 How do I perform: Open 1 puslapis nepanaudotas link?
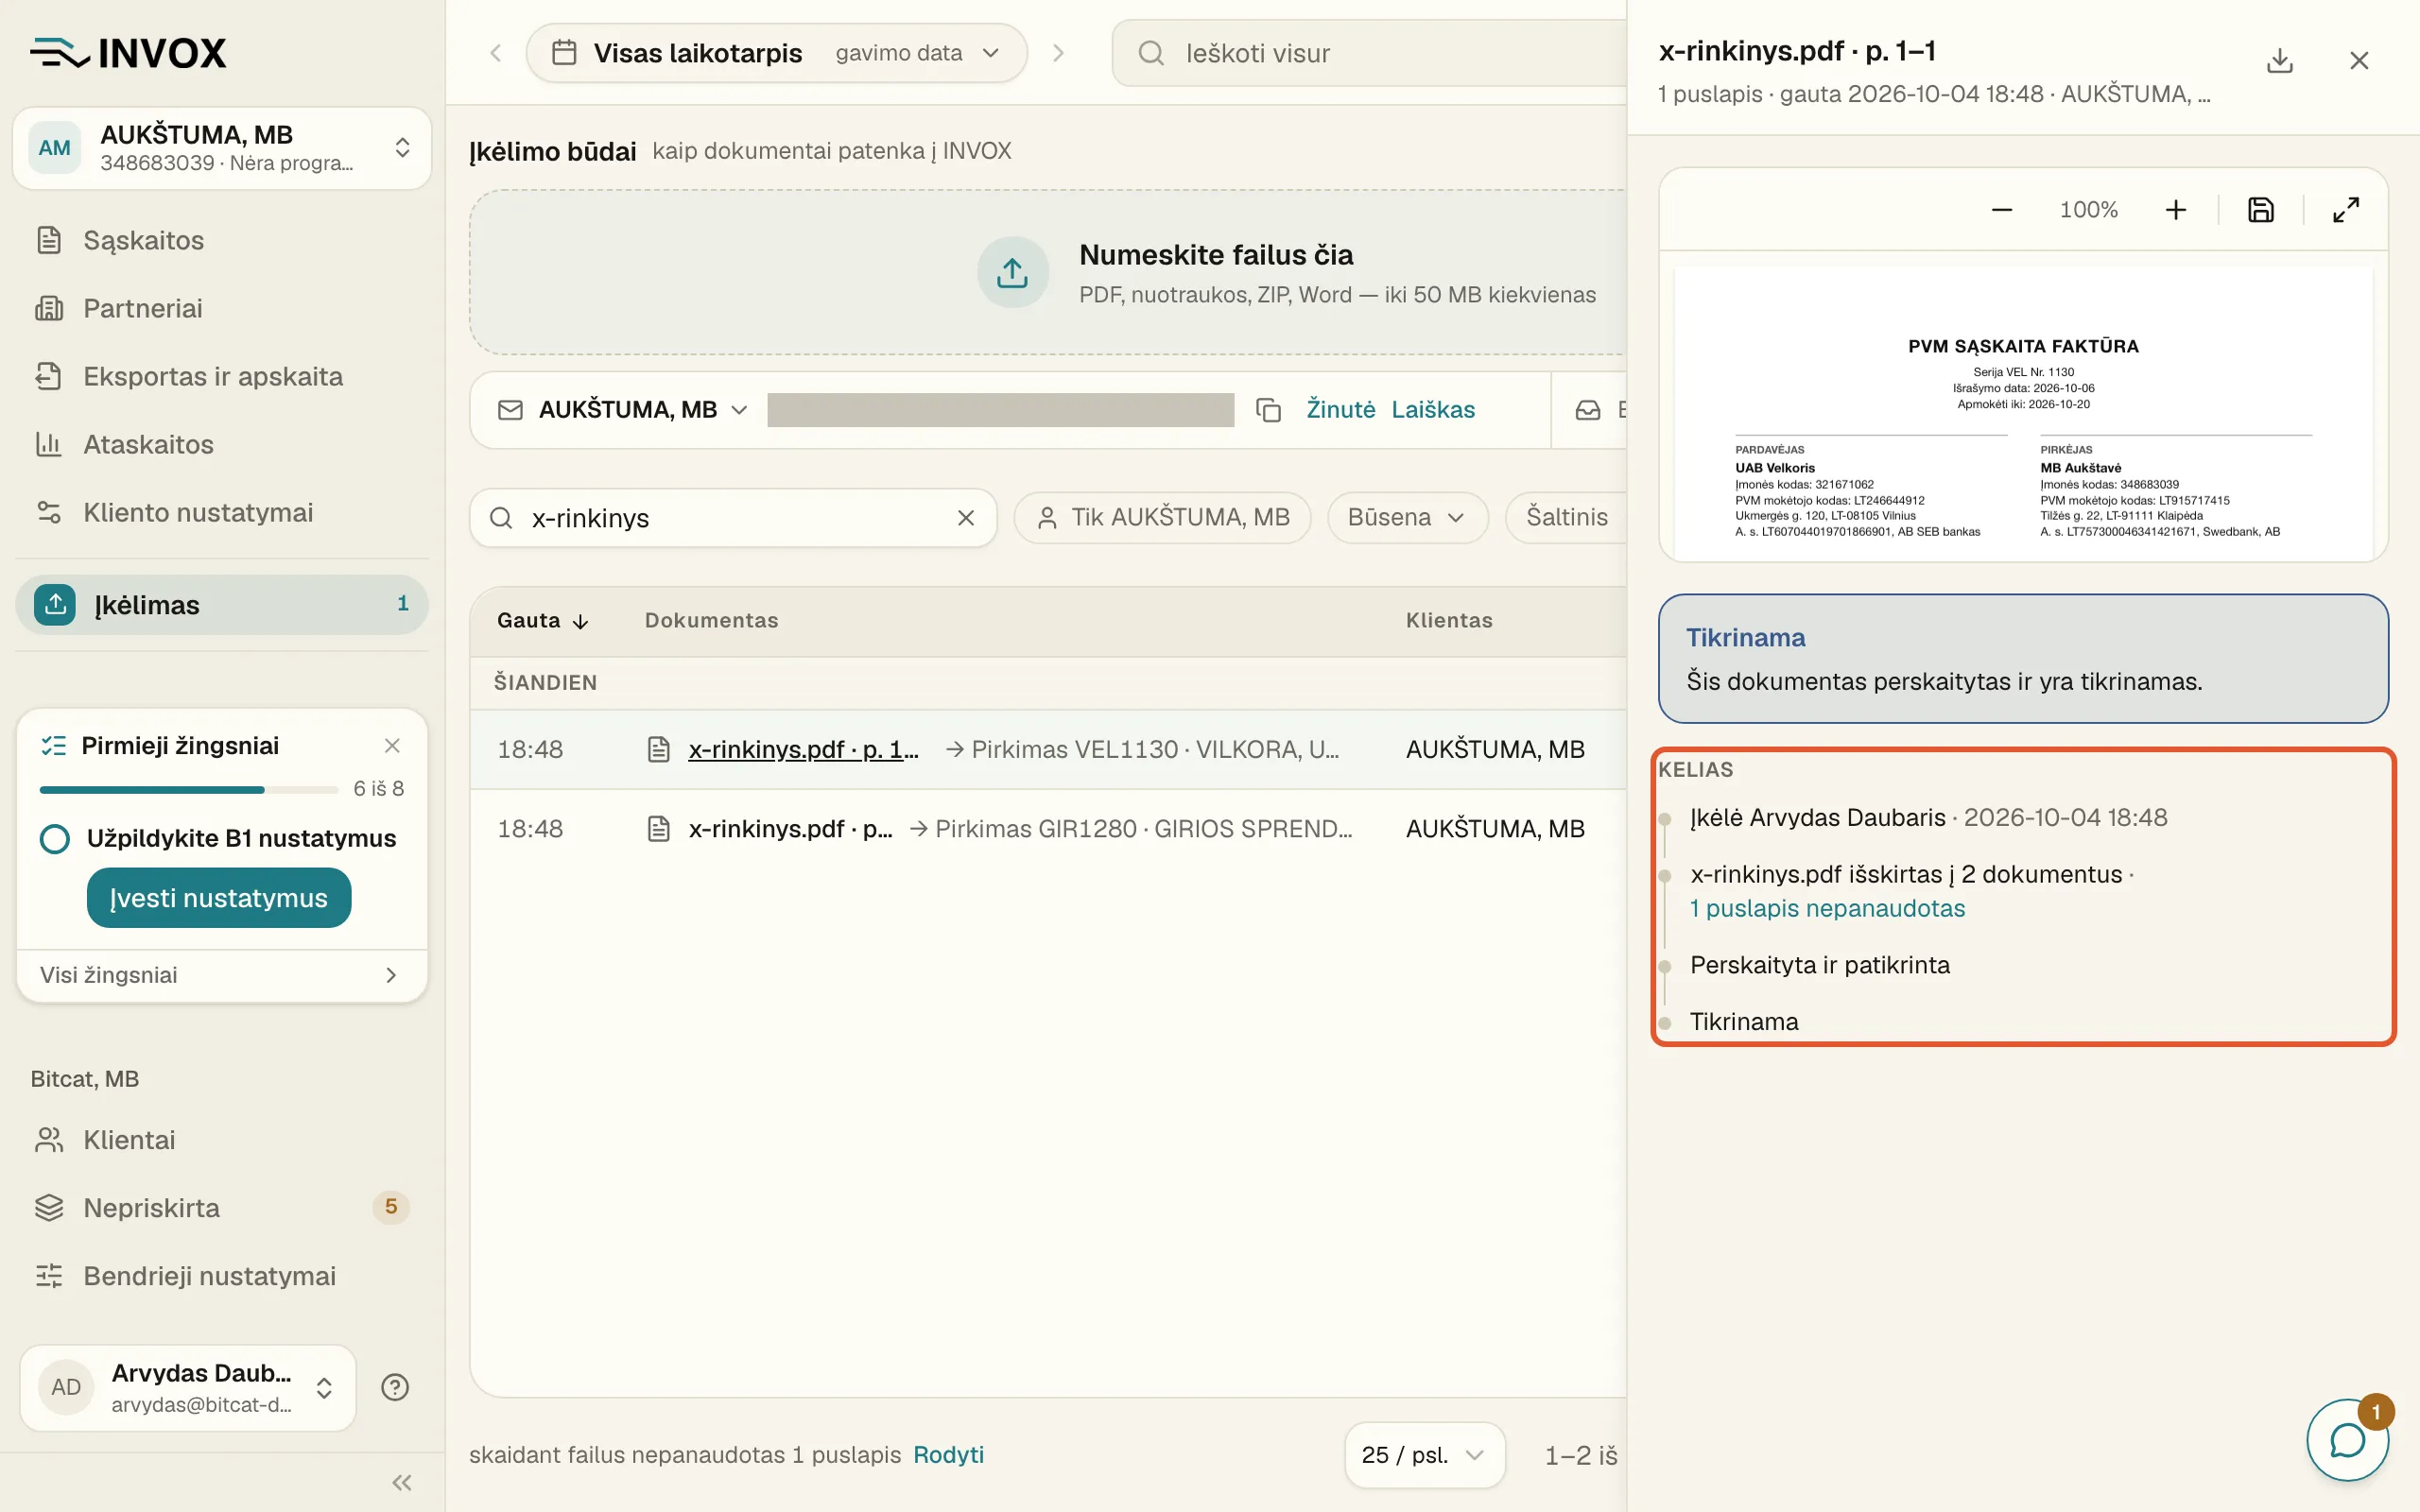[x=1827, y=908]
